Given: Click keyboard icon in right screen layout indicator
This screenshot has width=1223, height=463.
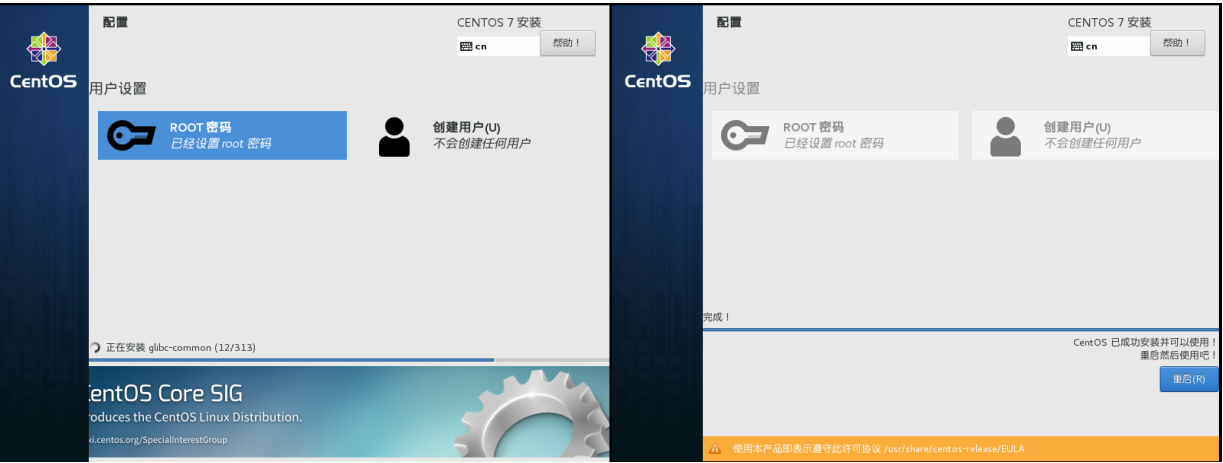Looking at the screenshot, I should 1076,47.
